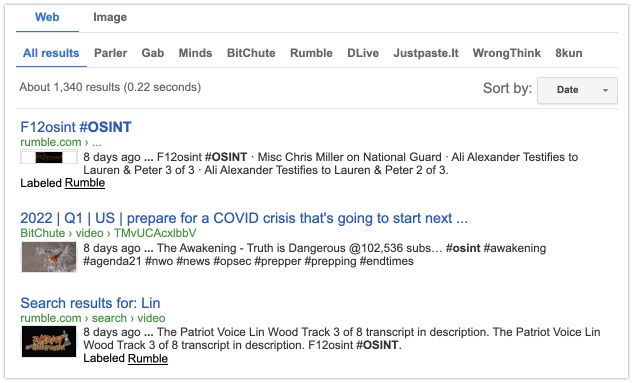The height and width of the screenshot is (383, 633).
Task: Filter results by Rumble tab
Action: coord(311,53)
